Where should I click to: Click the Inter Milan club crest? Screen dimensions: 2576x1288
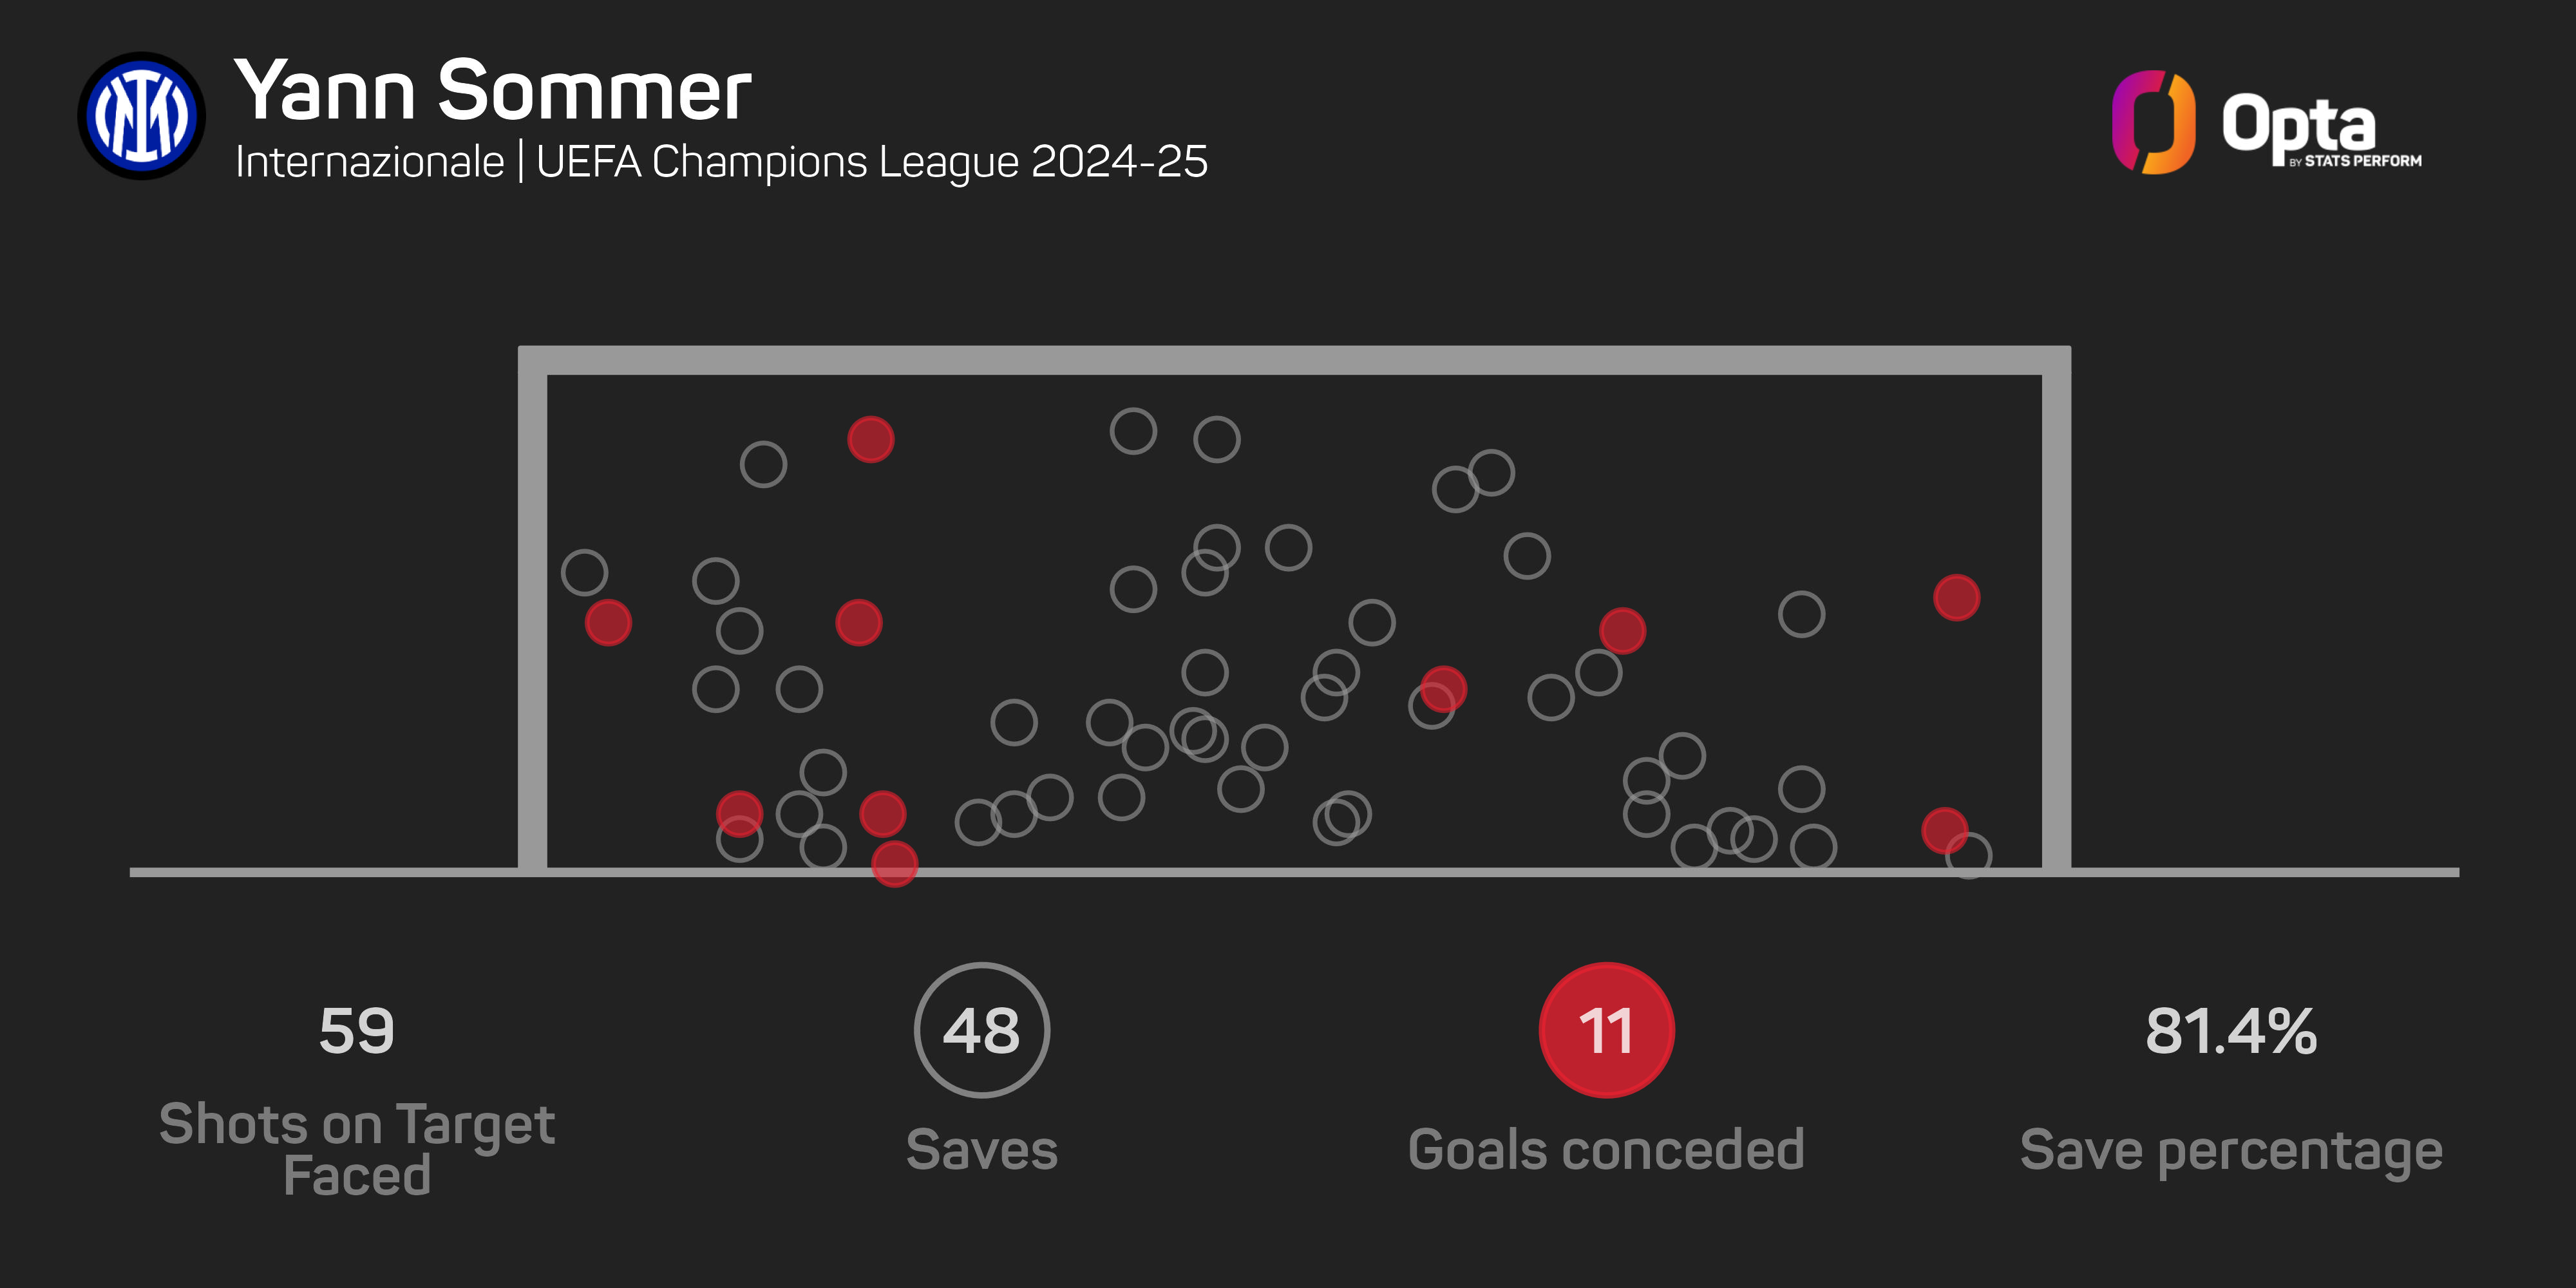(x=141, y=116)
